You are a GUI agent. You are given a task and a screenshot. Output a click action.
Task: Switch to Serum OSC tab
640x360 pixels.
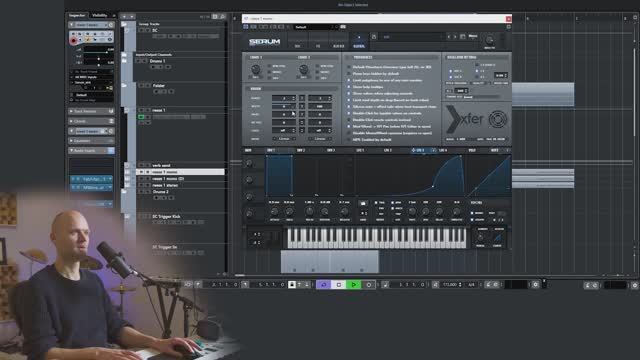[x=298, y=46]
